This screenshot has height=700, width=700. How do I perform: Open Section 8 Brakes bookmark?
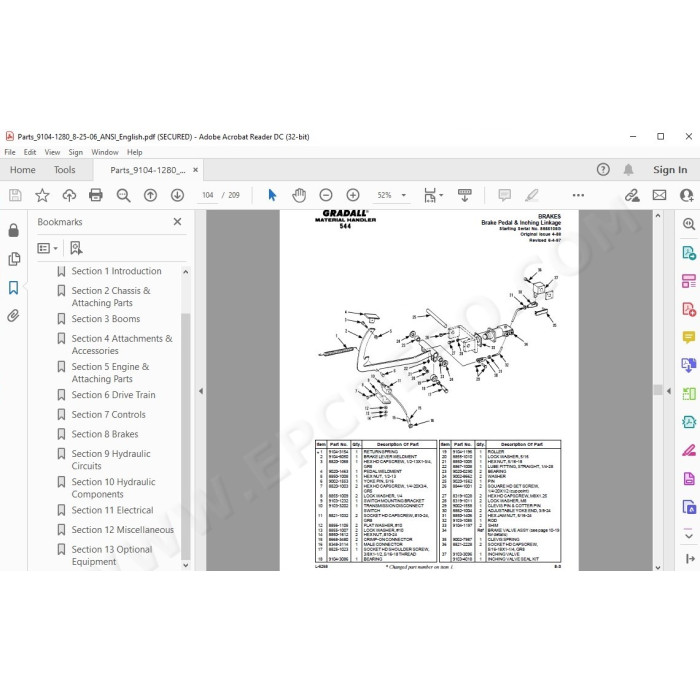105,434
